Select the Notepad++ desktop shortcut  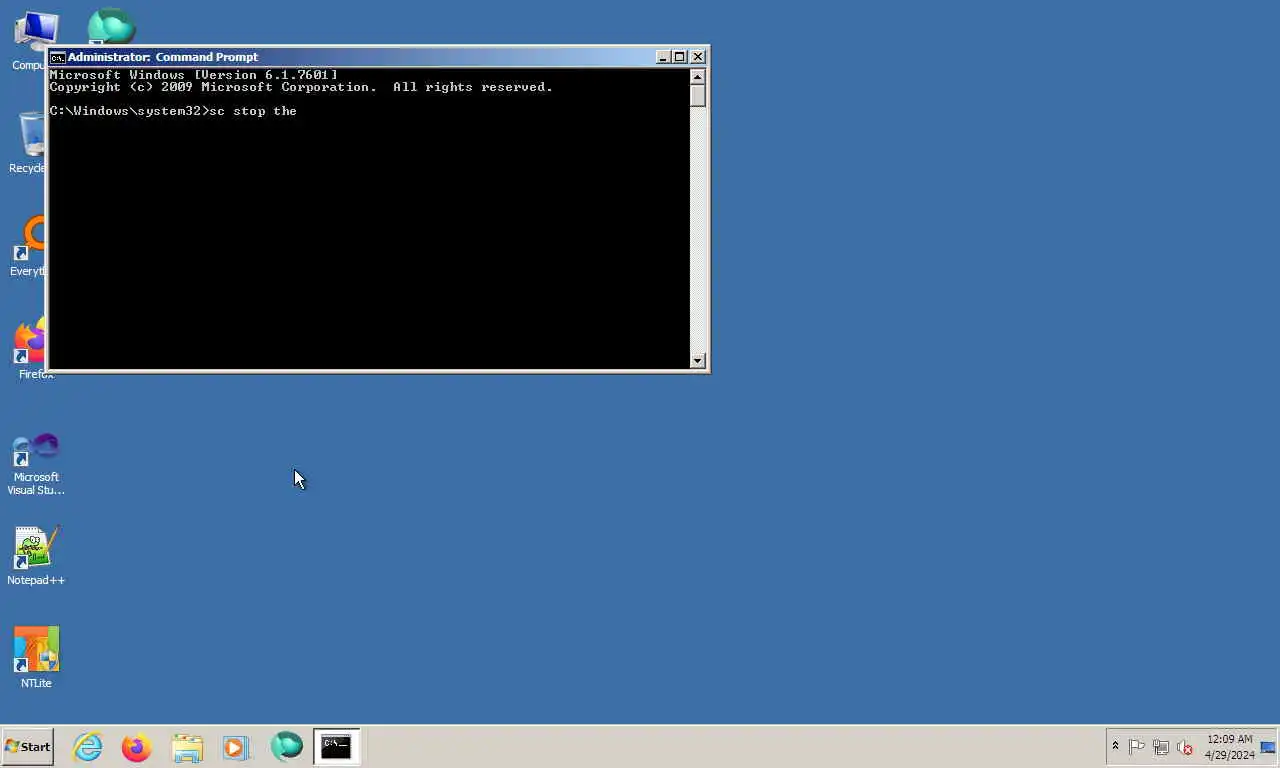(36, 556)
